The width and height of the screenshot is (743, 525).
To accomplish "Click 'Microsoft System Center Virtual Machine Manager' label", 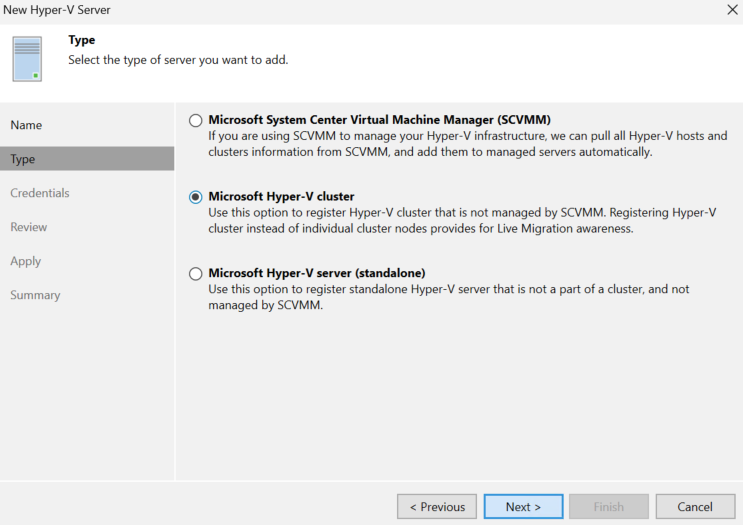I will click(380, 120).
